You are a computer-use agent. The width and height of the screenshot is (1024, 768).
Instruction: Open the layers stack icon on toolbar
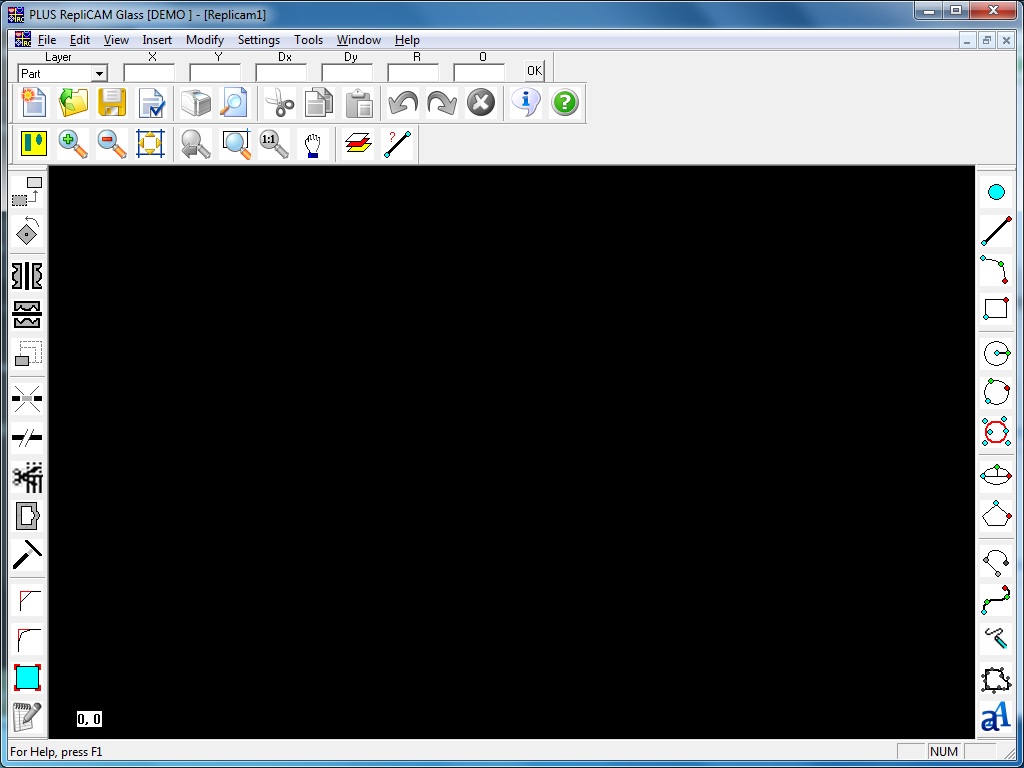tap(357, 144)
